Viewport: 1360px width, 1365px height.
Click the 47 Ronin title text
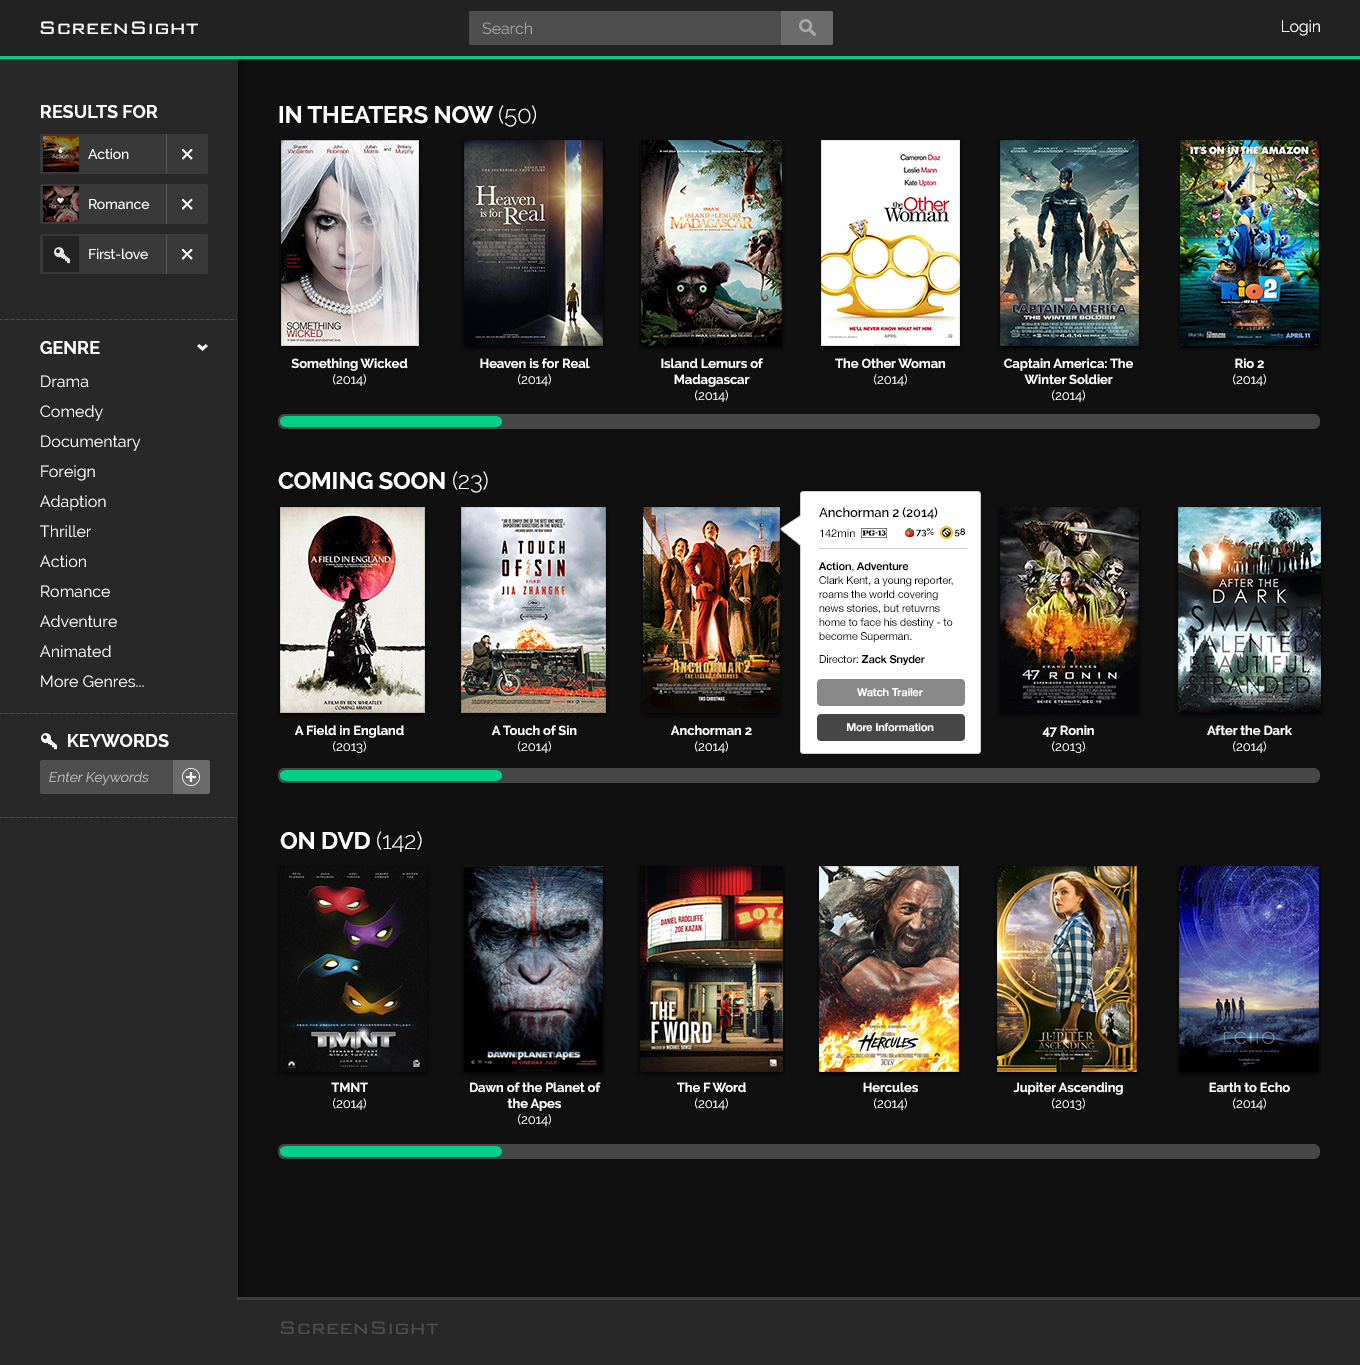coord(1068,731)
